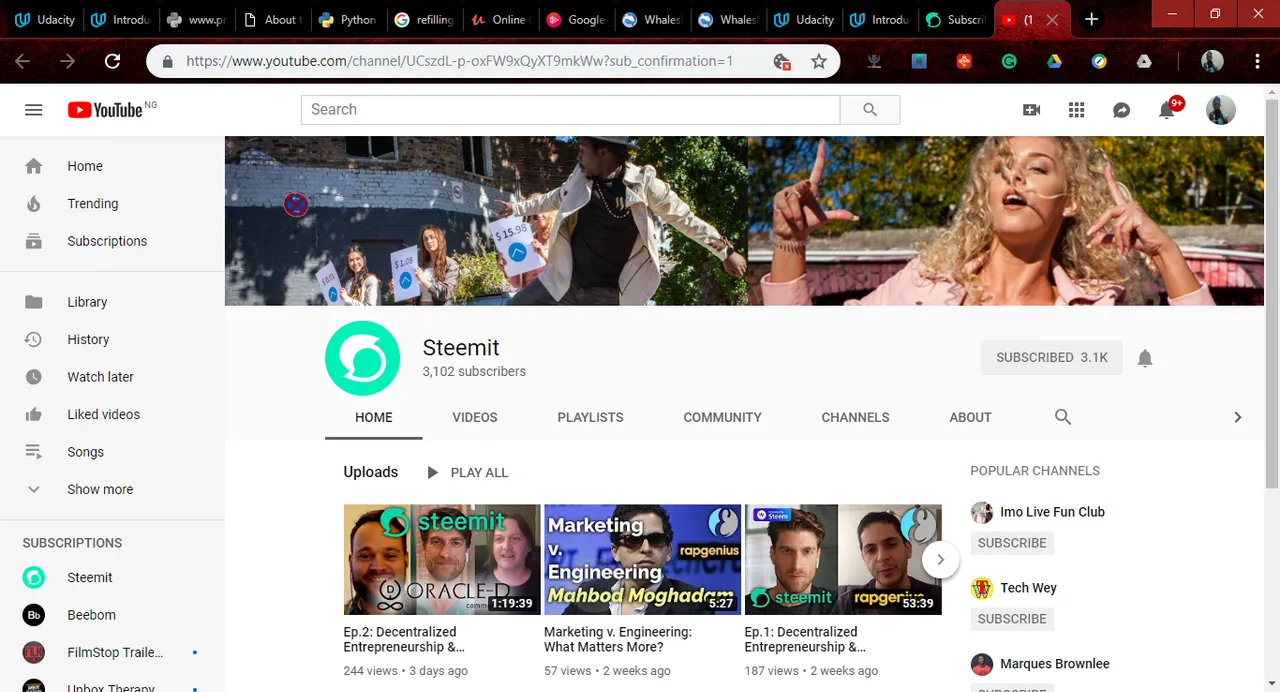Switch to the COMMUNITY channel tab
The width and height of the screenshot is (1280, 692).
(x=722, y=417)
